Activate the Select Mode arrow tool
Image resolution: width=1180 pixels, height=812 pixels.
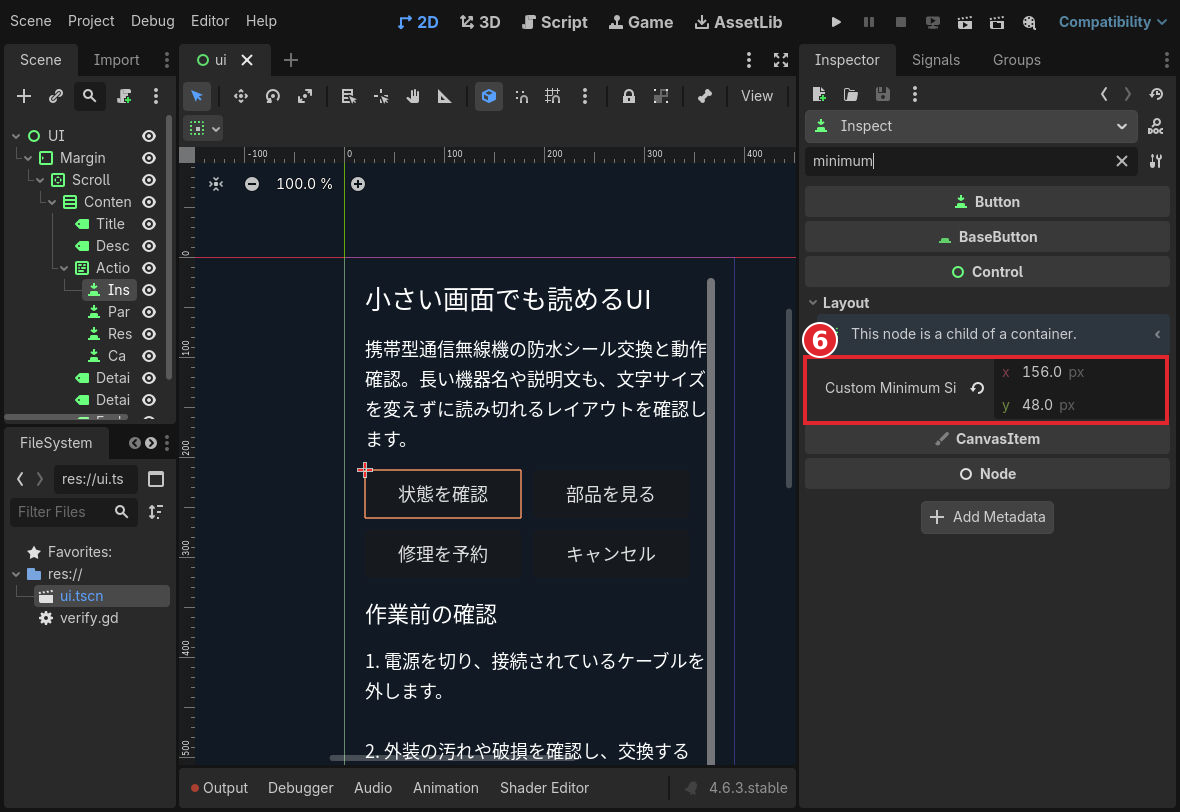point(197,96)
